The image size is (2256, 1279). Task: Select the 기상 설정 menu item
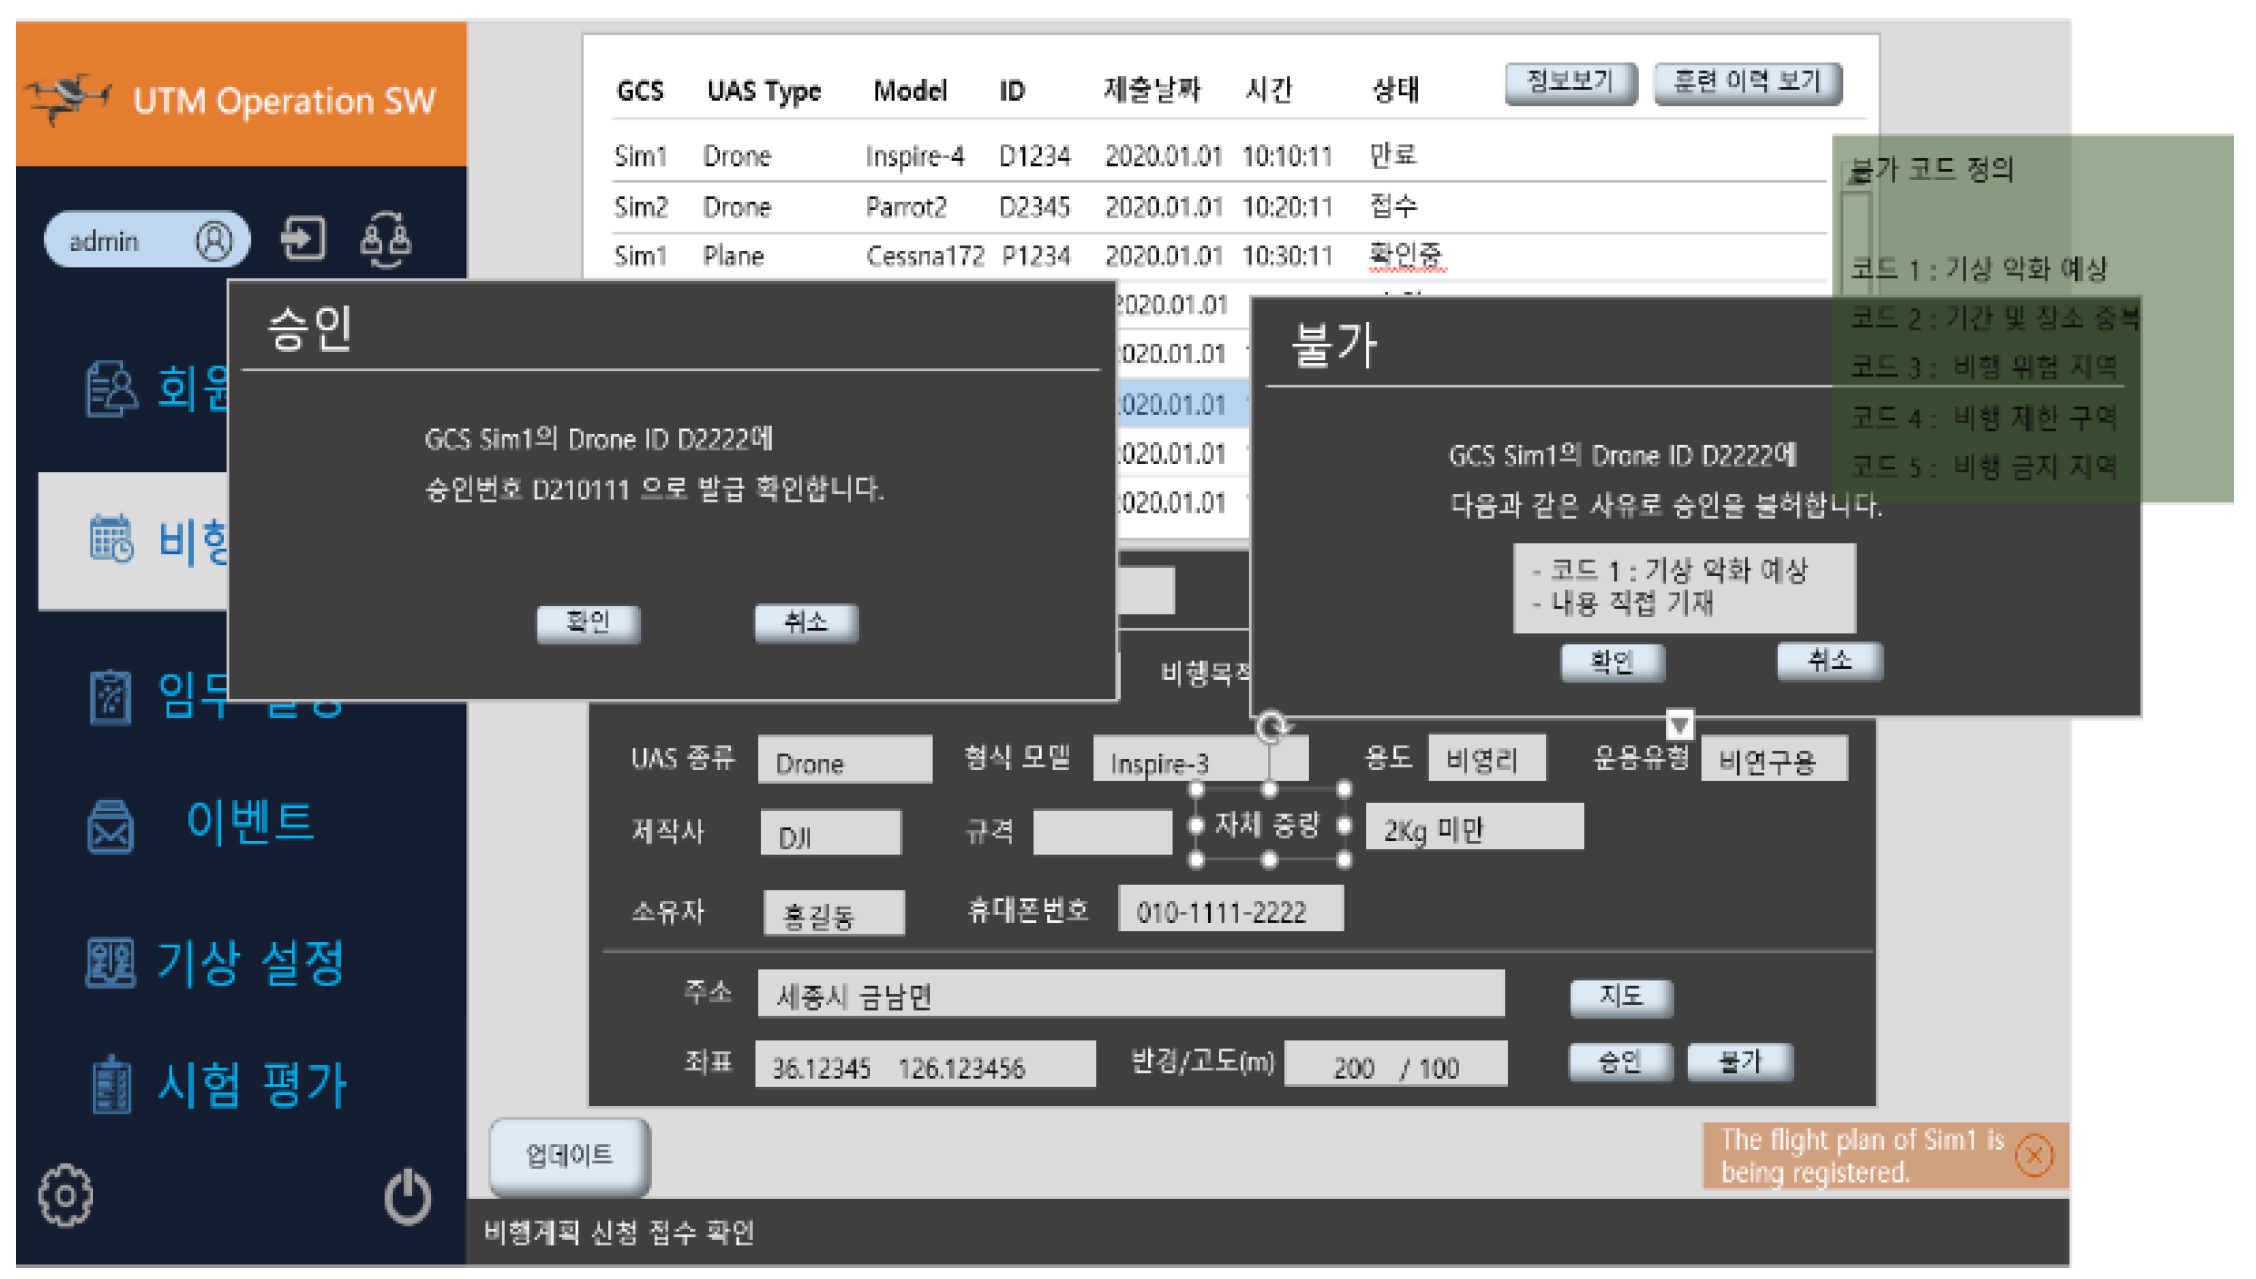[x=250, y=963]
